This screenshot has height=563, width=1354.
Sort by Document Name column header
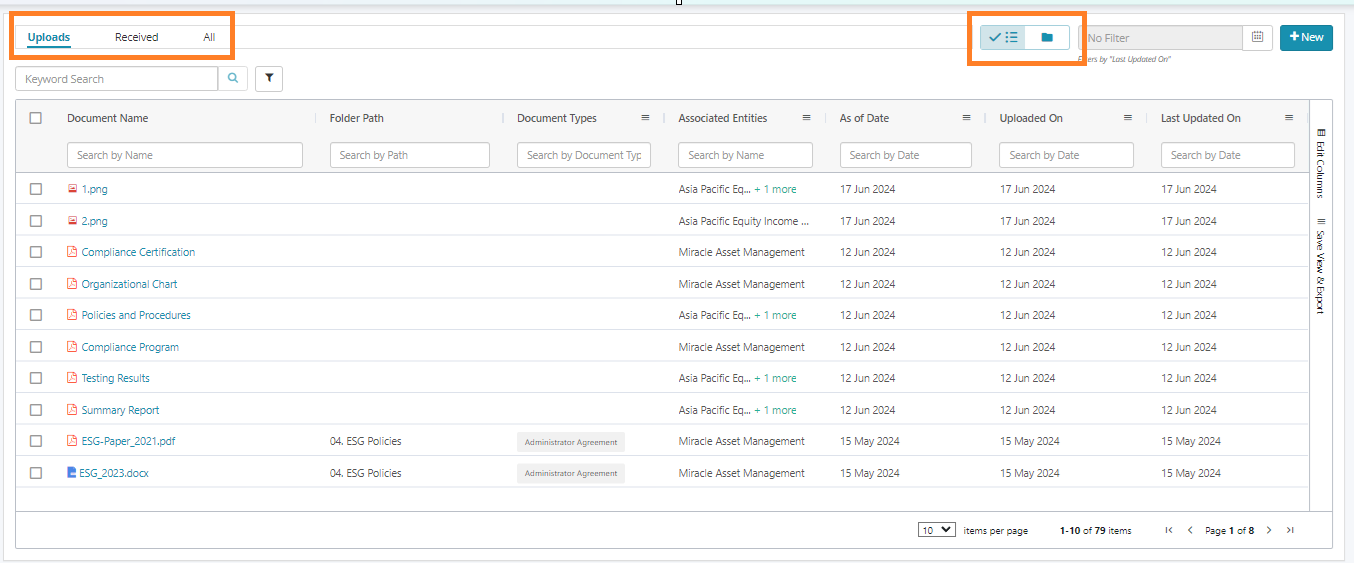coord(108,118)
